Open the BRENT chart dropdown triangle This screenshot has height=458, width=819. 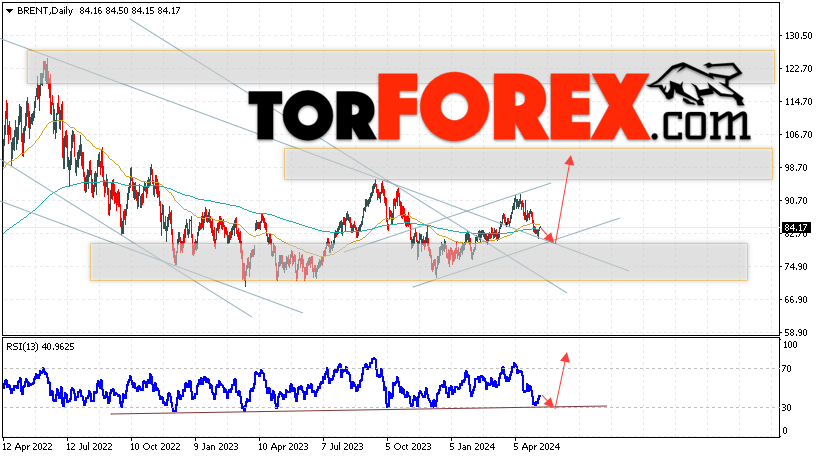click(9, 11)
